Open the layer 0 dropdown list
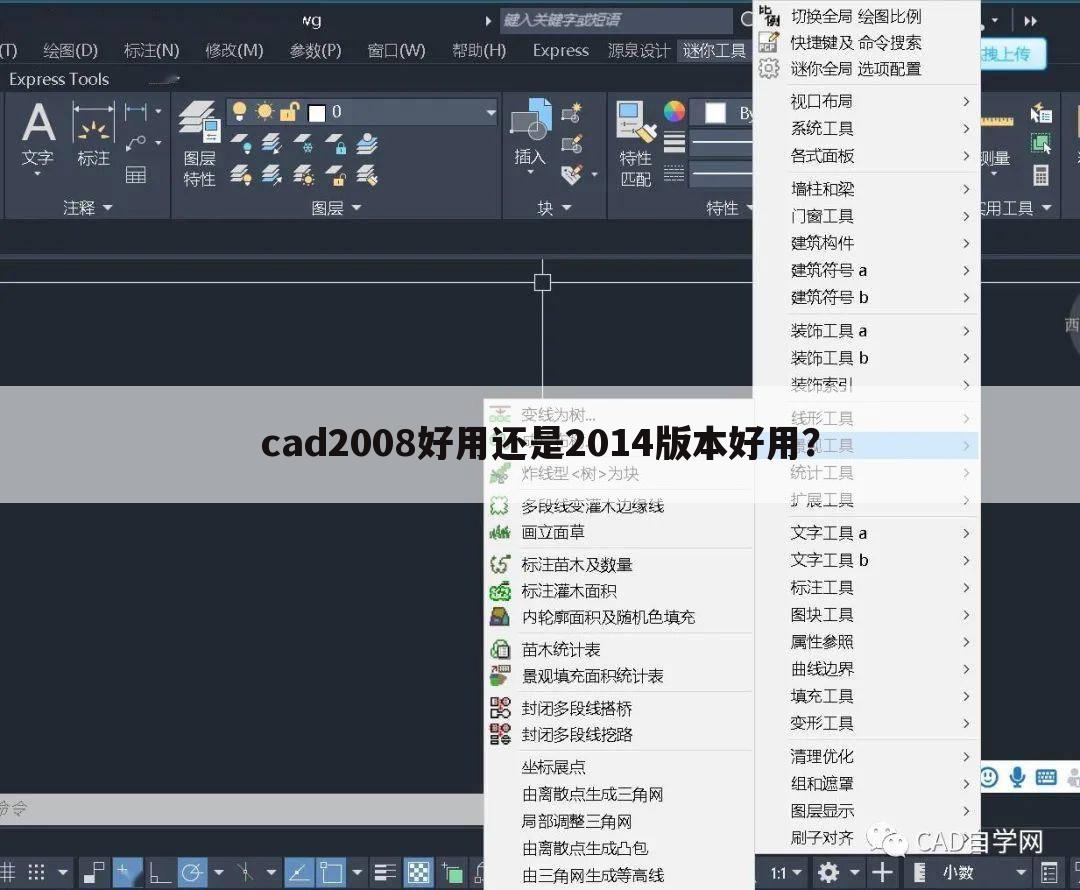This screenshot has height=890, width=1080. point(491,112)
